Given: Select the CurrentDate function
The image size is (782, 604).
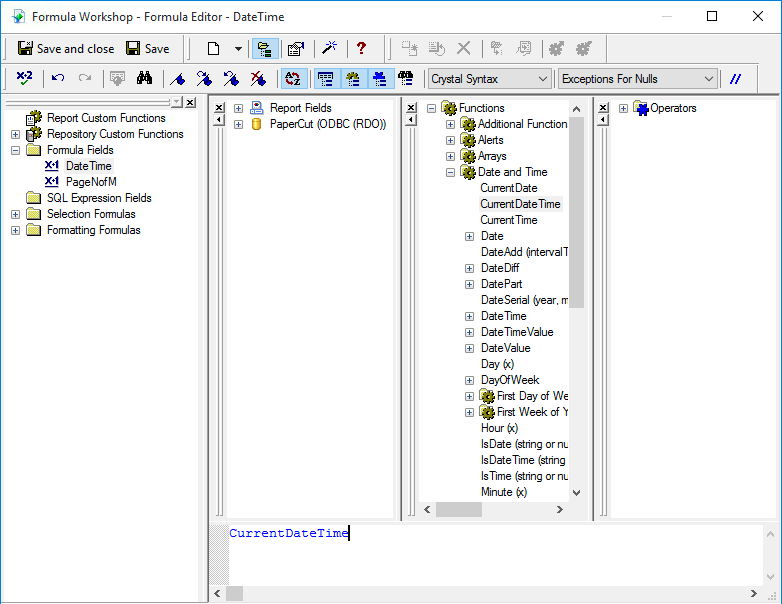Looking at the screenshot, I should point(509,188).
